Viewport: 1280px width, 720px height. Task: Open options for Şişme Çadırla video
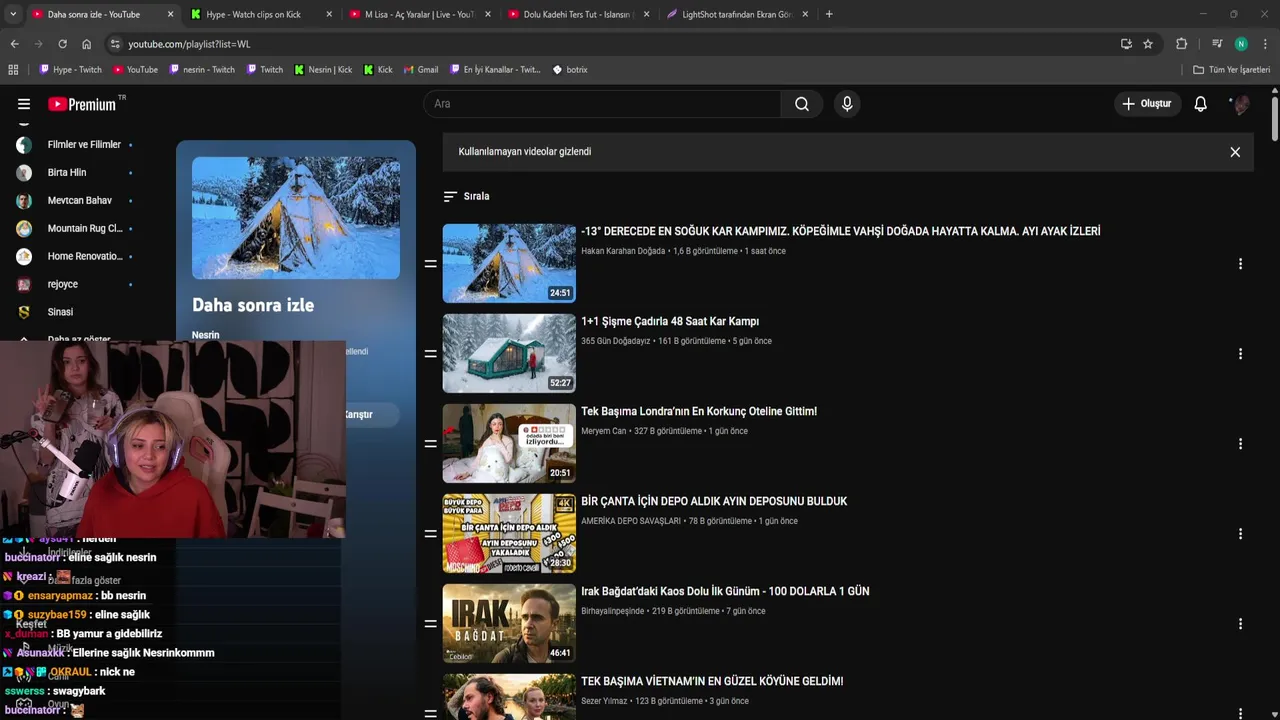point(1240,354)
